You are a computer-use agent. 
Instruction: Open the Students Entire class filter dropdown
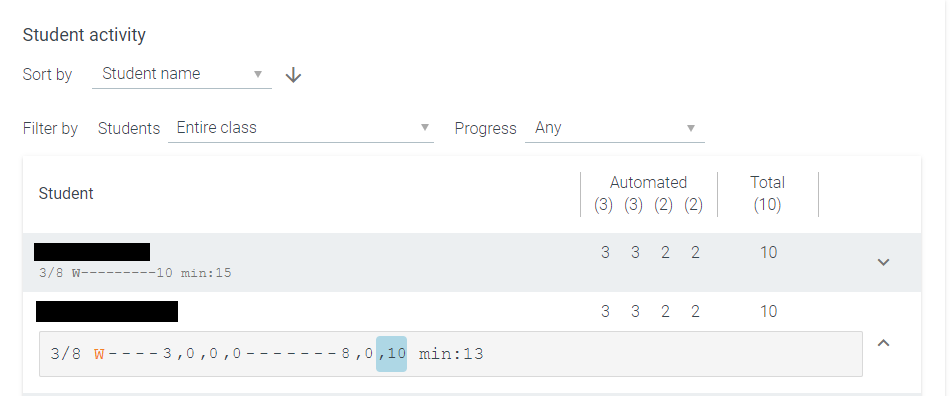coord(301,128)
